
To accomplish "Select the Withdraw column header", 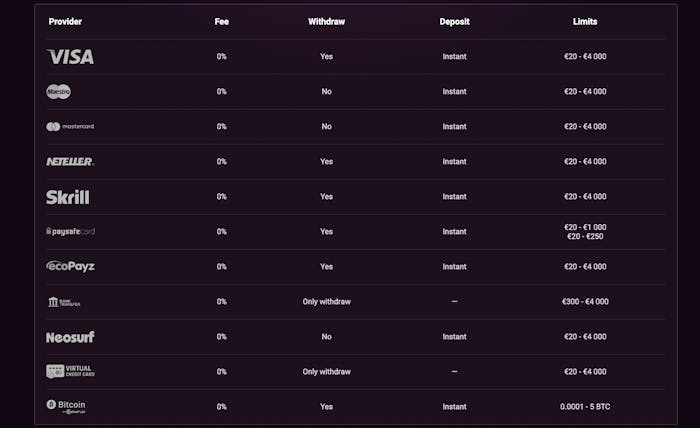I will [327, 21].
